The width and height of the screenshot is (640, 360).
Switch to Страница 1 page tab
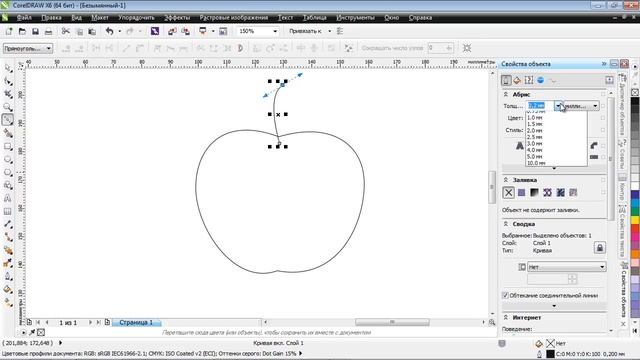pyautogui.click(x=136, y=322)
